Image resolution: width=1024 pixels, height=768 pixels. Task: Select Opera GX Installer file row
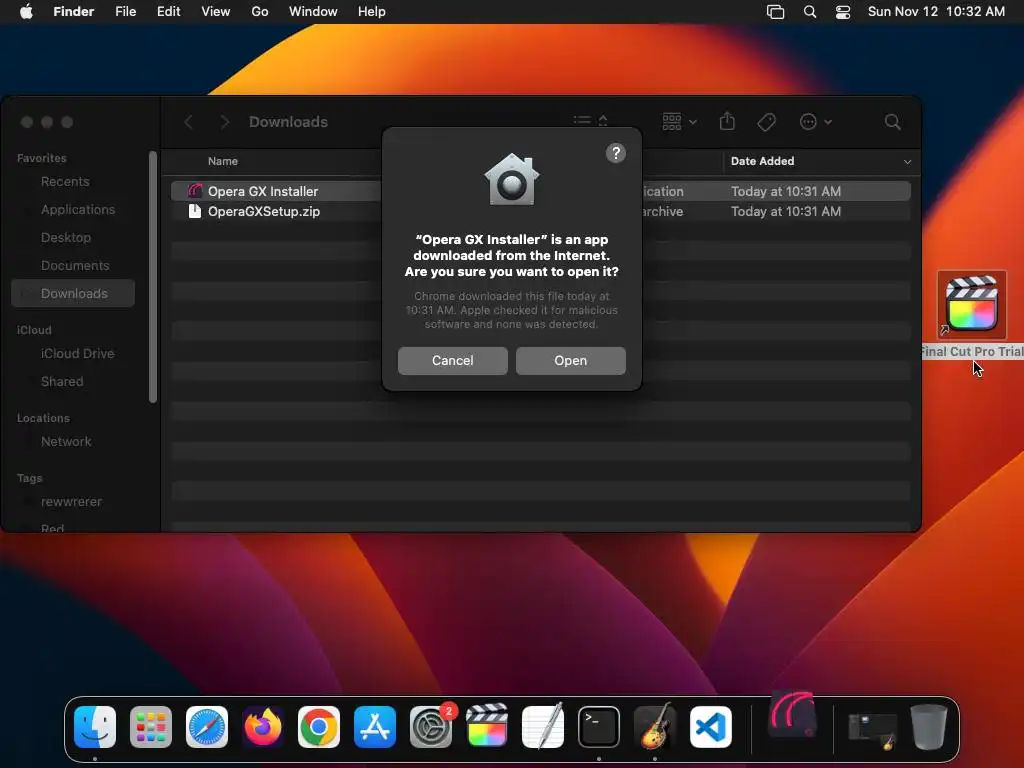pos(541,191)
